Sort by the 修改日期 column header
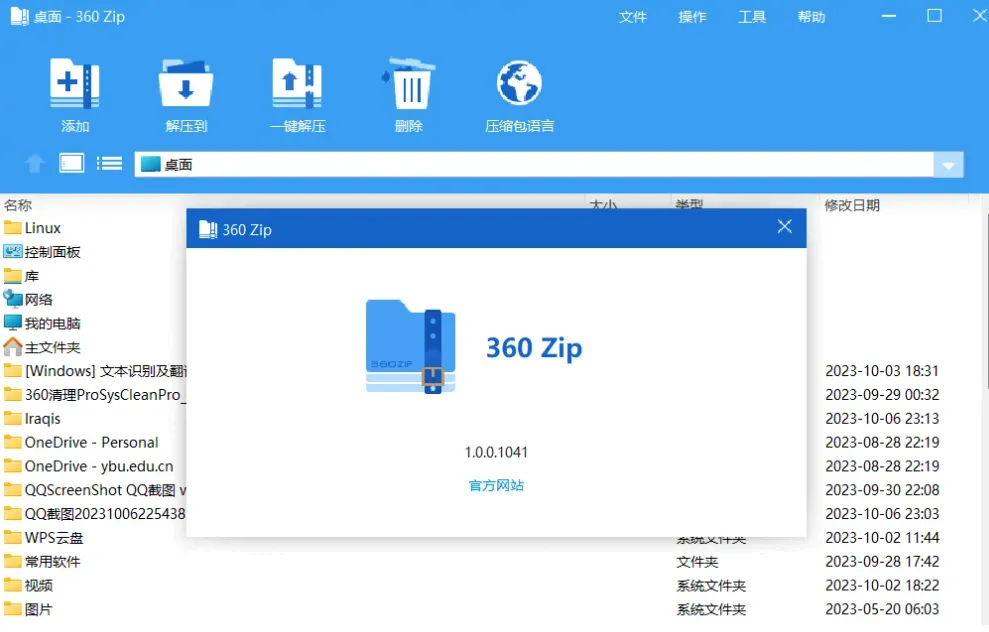This screenshot has width=989, height=632. tap(851, 205)
